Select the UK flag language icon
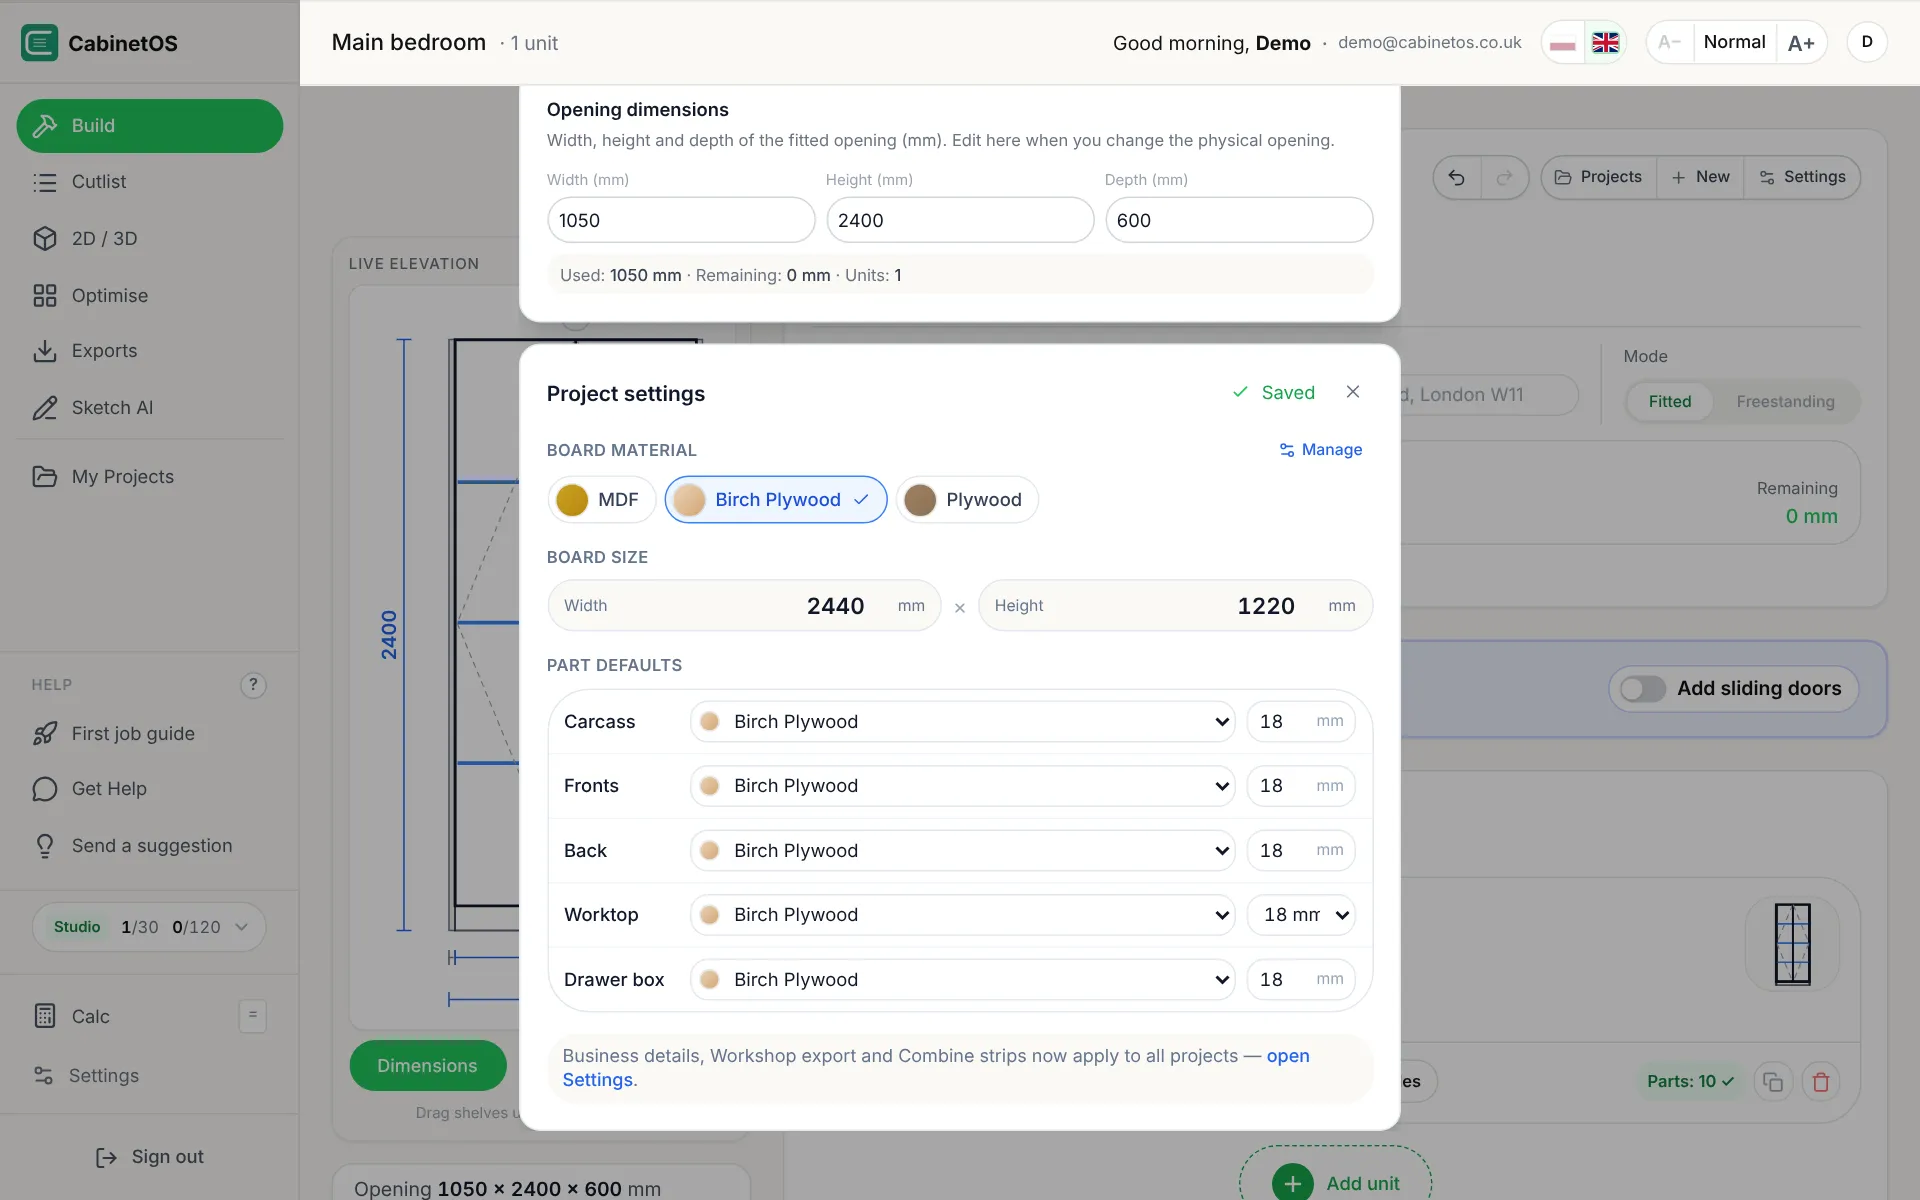The height and width of the screenshot is (1200, 1920). tap(1605, 43)
